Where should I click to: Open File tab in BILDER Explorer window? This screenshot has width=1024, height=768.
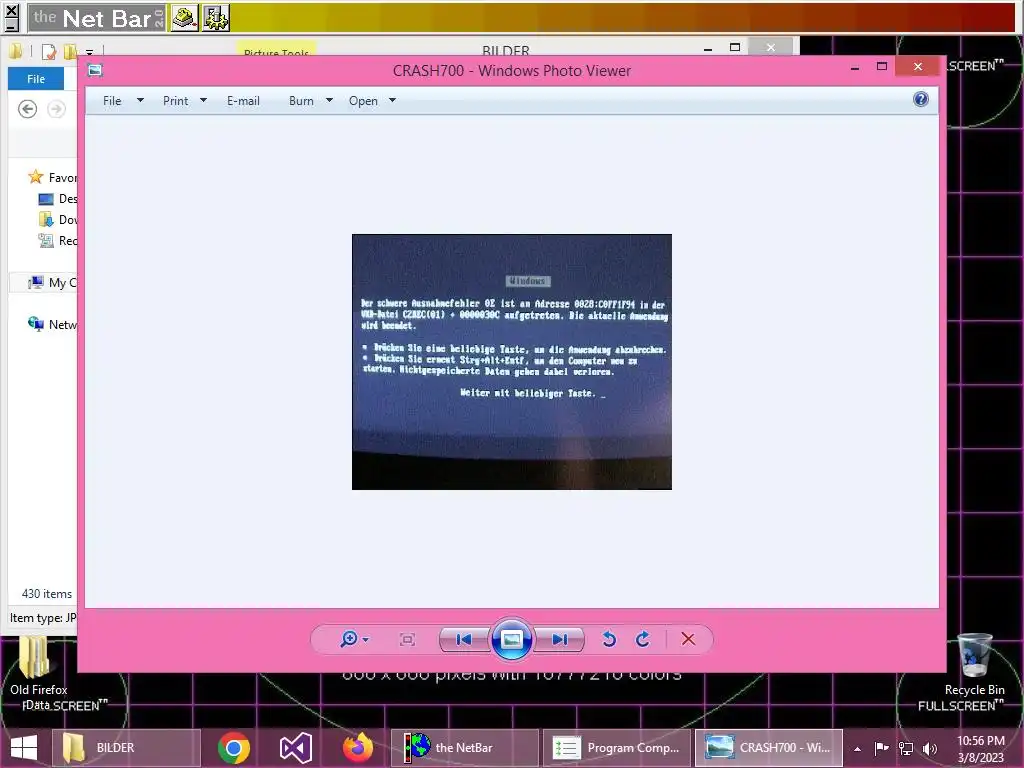pyautogui.click(x=36, y=79)
